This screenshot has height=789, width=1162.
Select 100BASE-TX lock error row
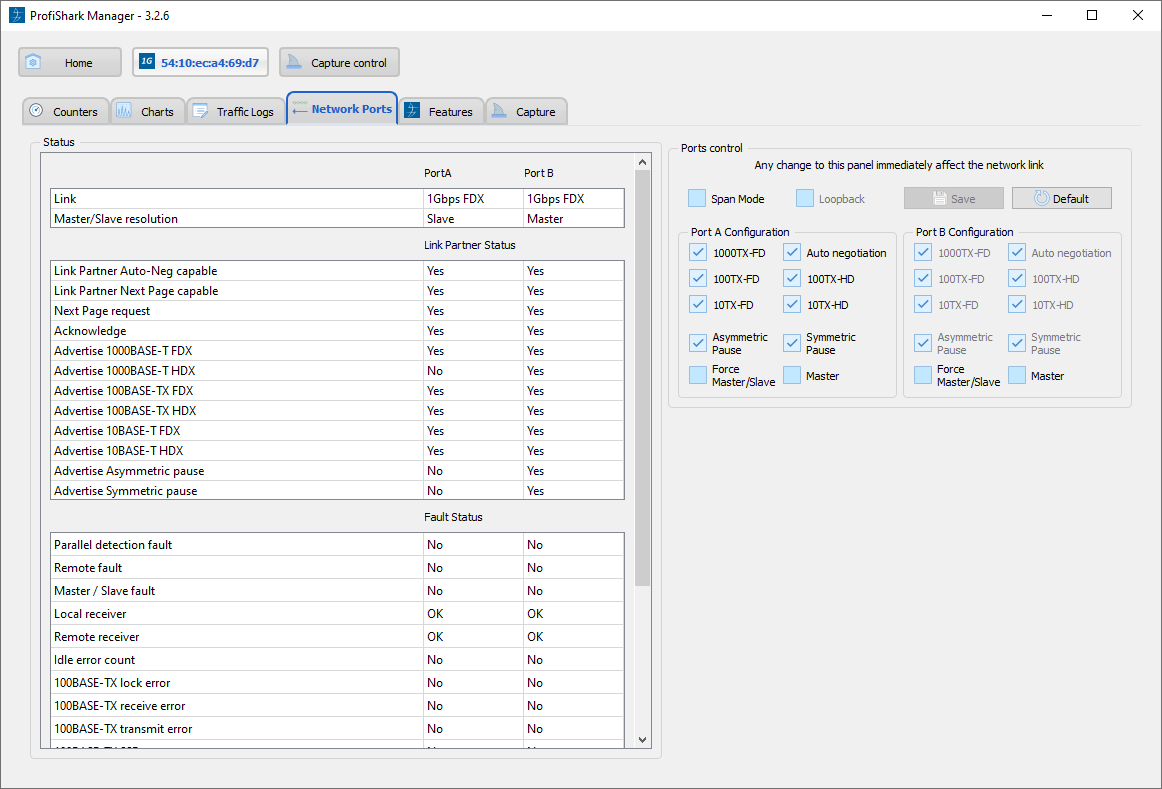[x=337, y=682]
